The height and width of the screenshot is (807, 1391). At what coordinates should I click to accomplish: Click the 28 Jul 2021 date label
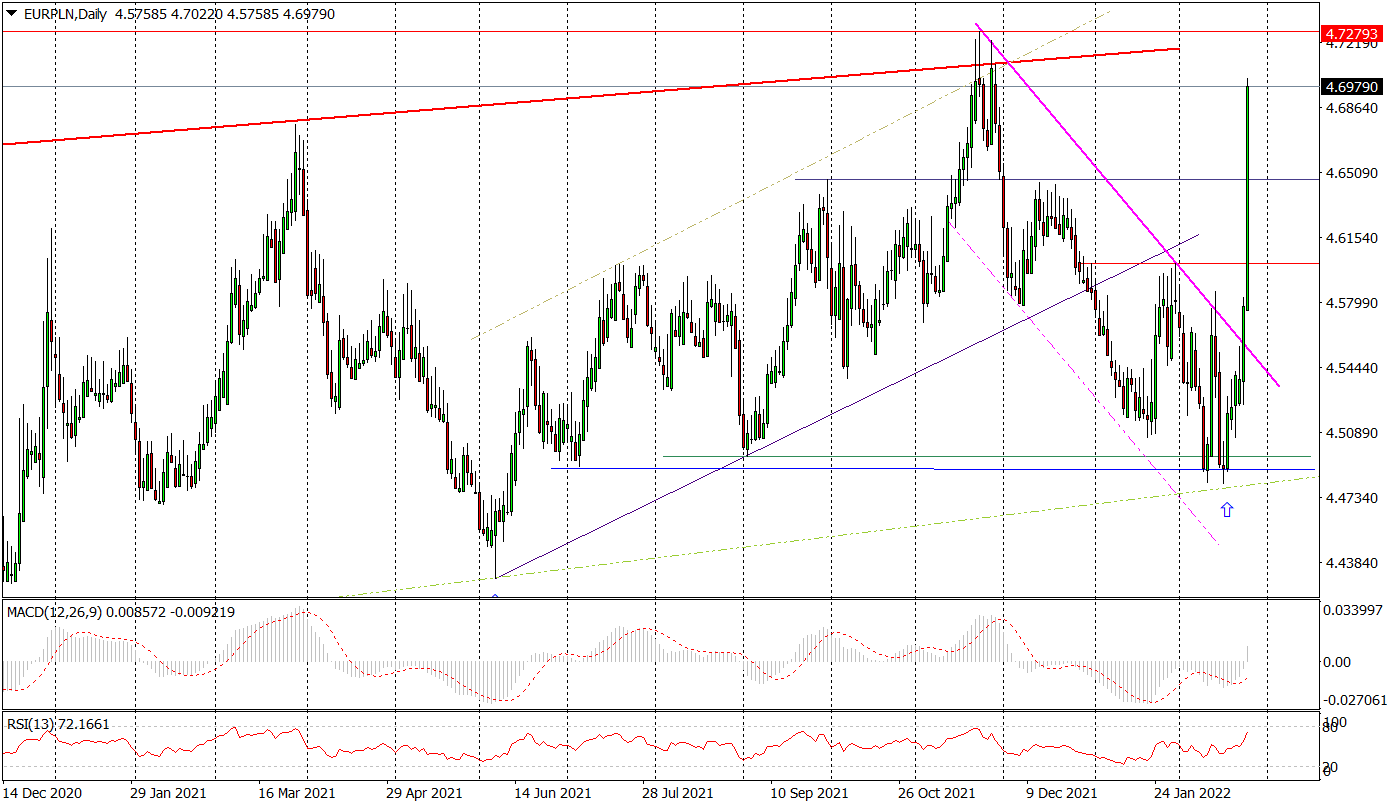coord(677,793)
